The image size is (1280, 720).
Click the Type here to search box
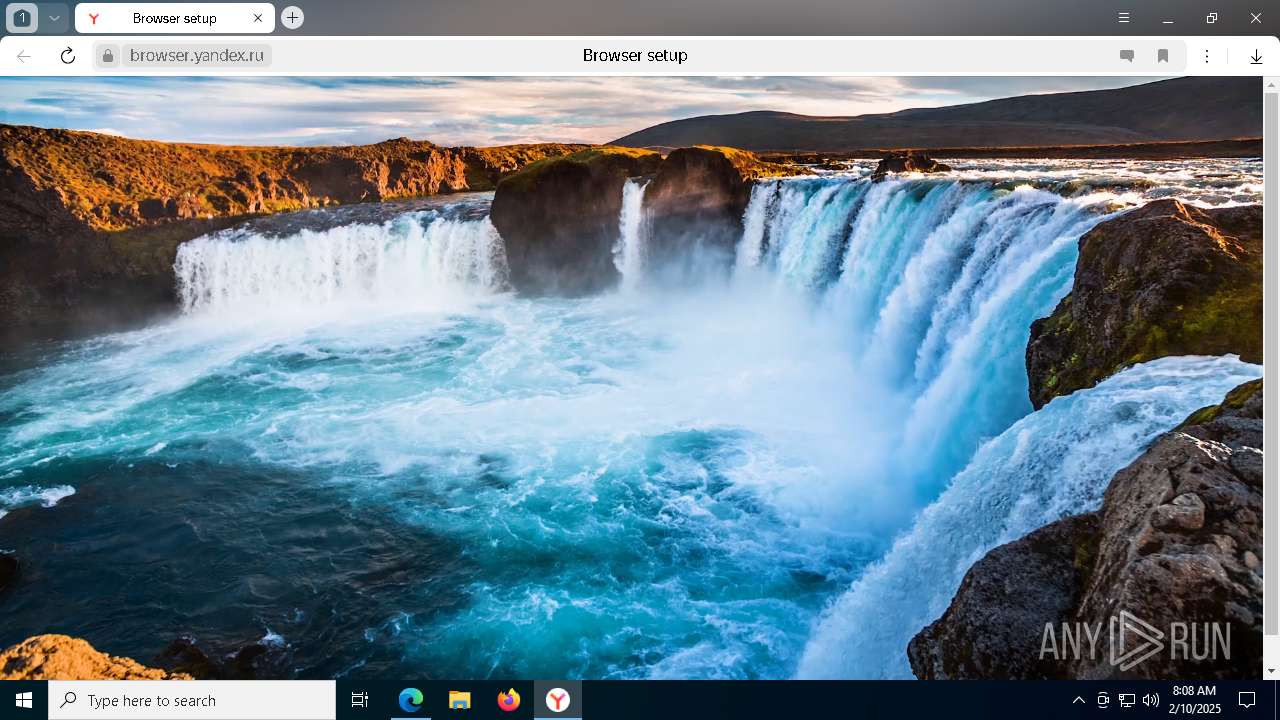point(192,700)
